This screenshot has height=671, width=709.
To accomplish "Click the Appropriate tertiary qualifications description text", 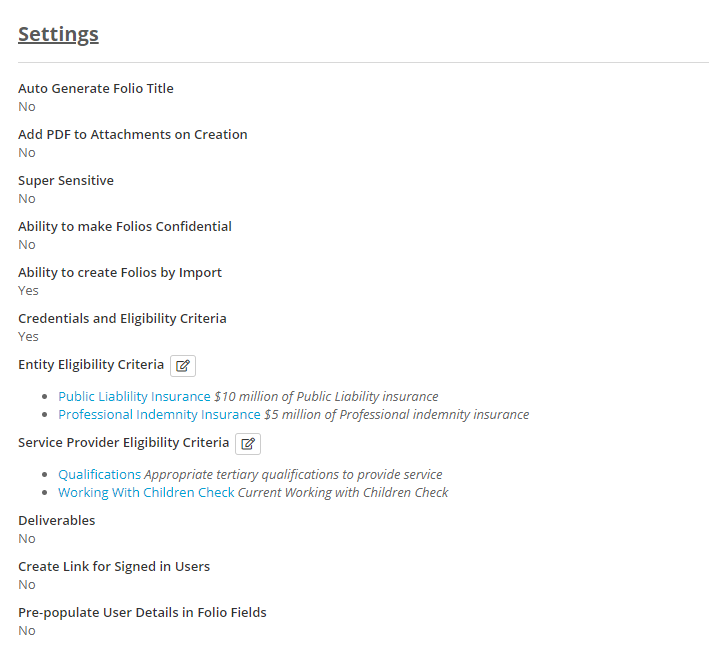I will point(293,475).
